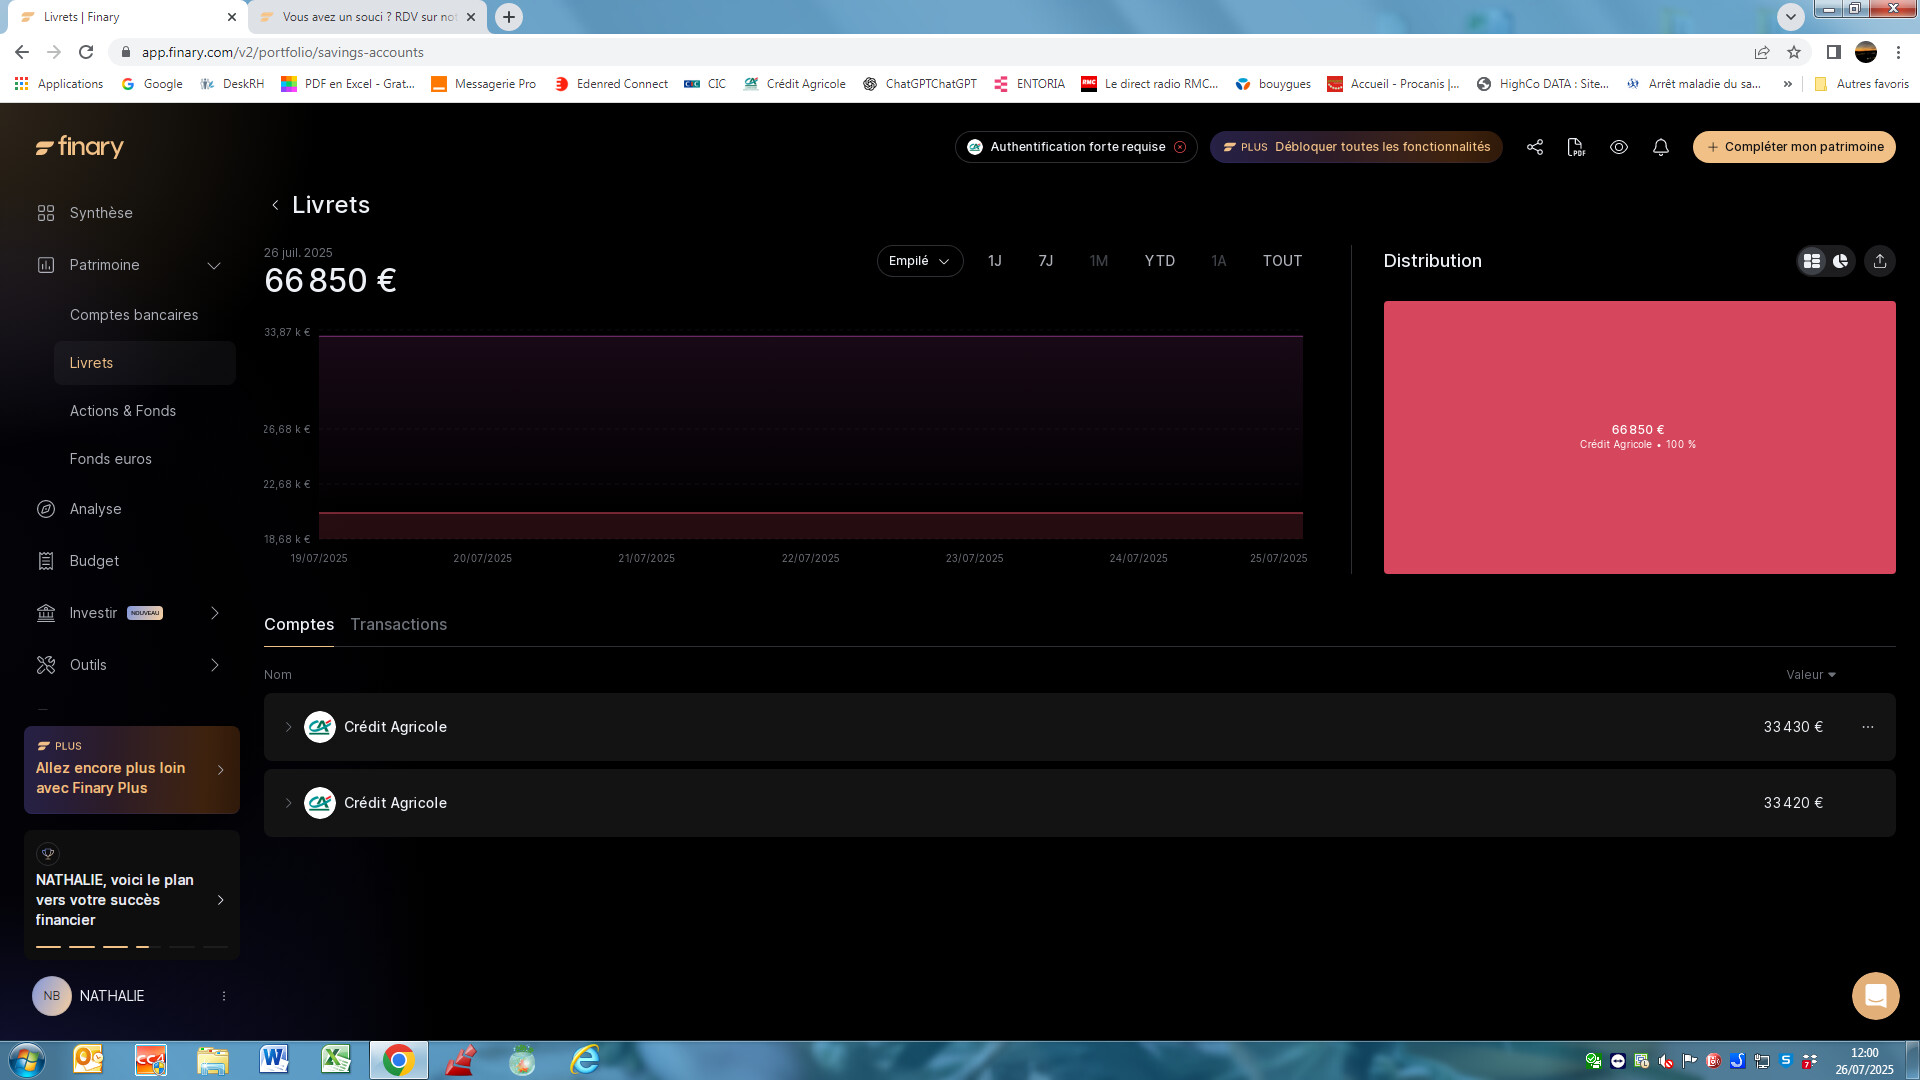Toggle the eye icon to hide amounts
The image size is (1920, 1080).
pyautogui.click(x=1618, y=147)
